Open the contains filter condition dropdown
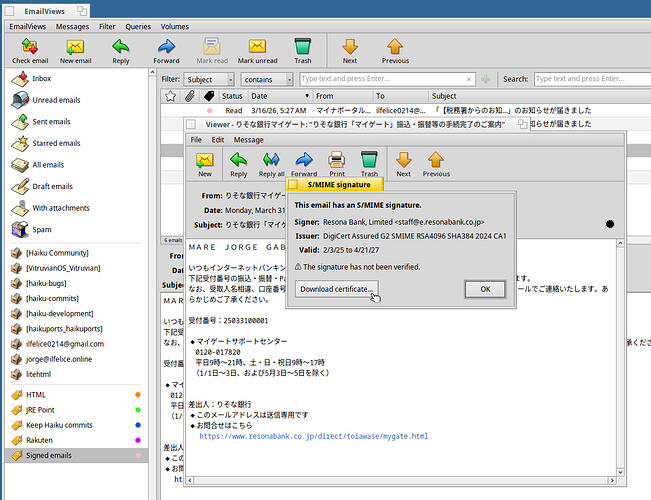 click(x=267, y=79)
